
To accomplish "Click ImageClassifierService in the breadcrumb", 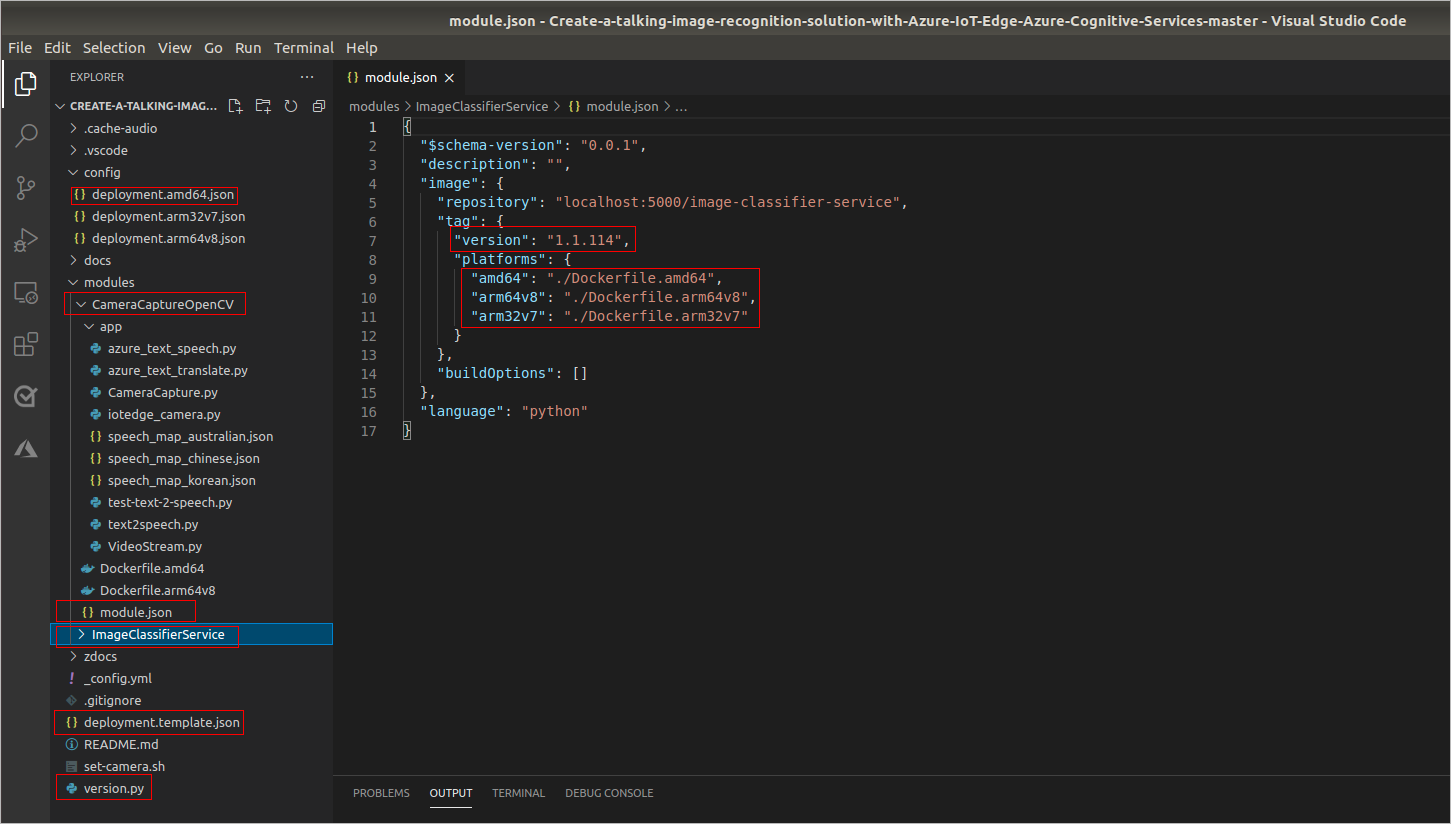I will pos(482,106).
